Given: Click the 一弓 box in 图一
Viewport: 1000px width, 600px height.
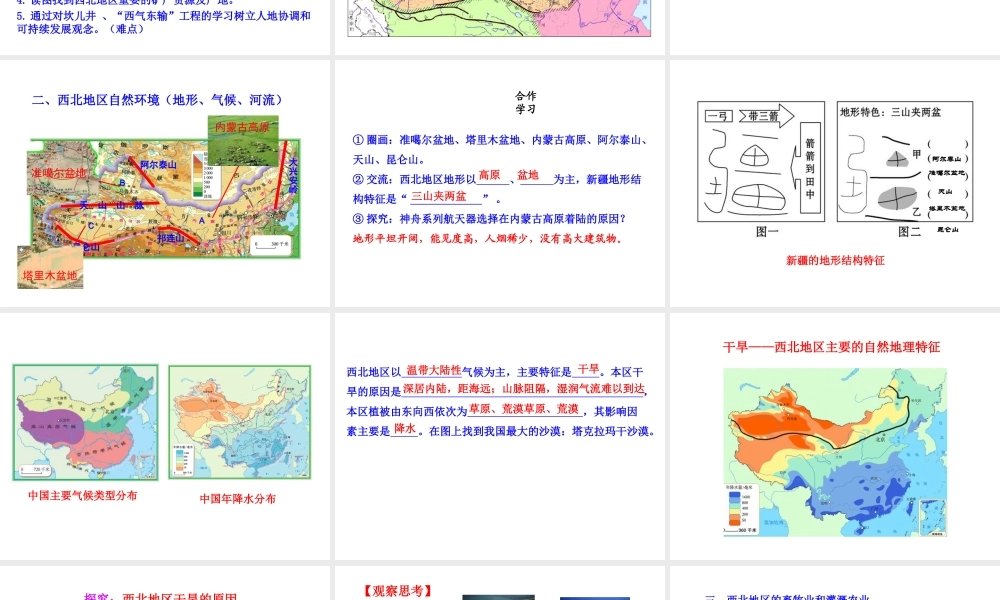Looking at the screenshot, I should 719,116.
